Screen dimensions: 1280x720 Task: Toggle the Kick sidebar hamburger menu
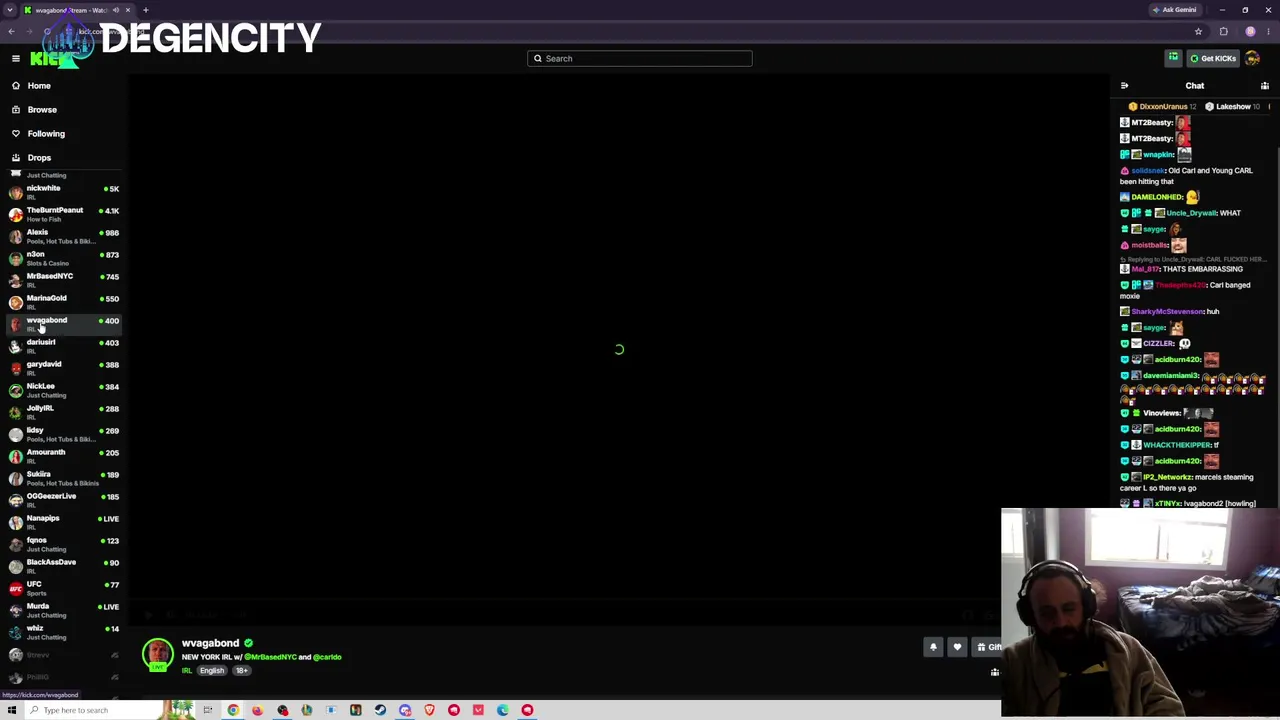tap(16, 58)
